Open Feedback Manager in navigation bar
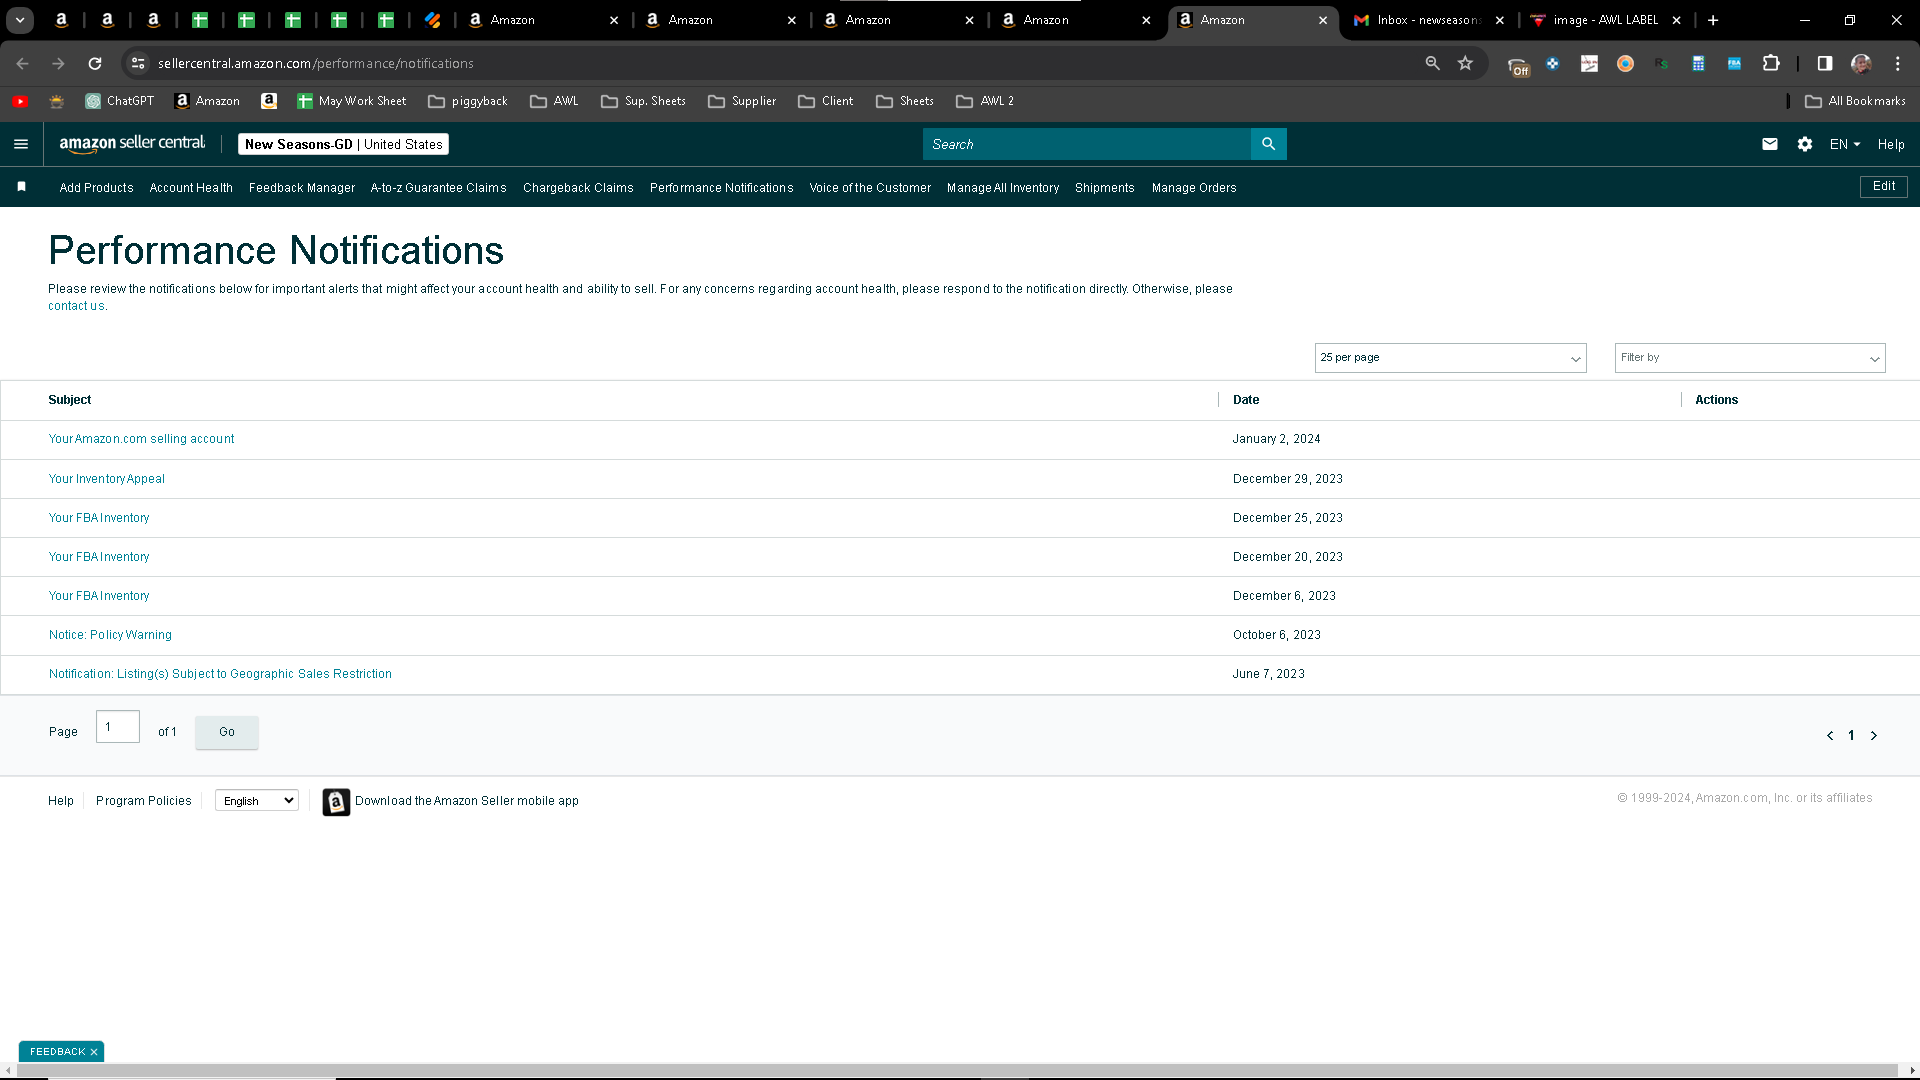The height and width of the screenshot is (1080, 1920). 302,188
